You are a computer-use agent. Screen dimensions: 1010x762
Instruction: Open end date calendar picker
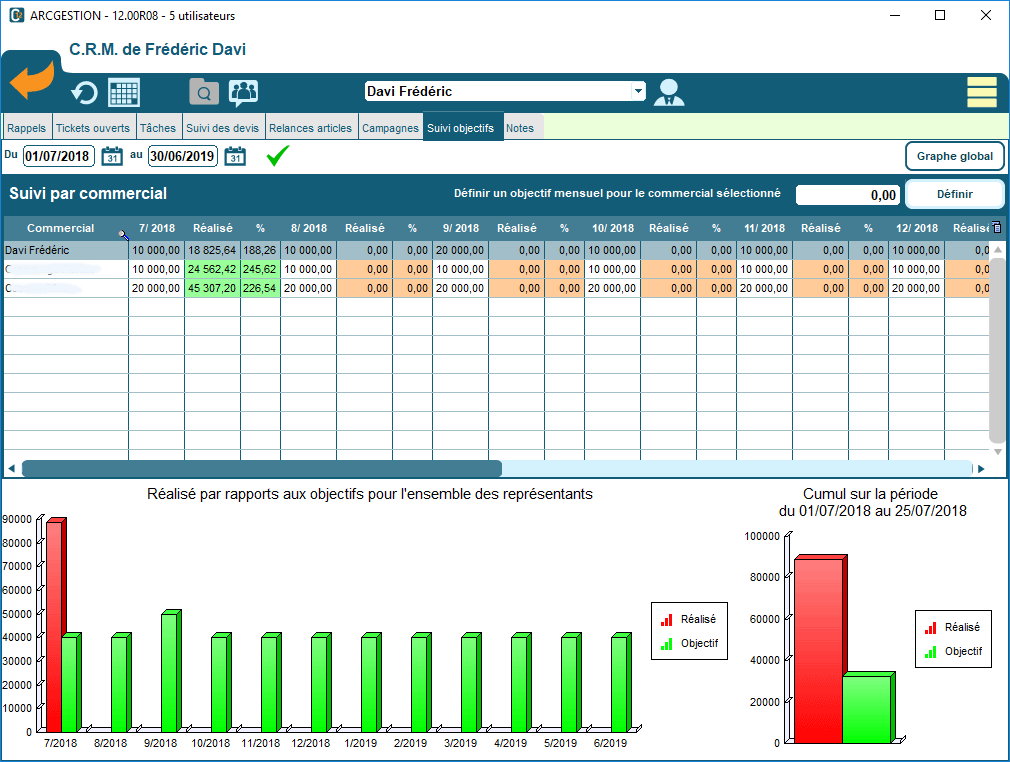tap(235, 156)
